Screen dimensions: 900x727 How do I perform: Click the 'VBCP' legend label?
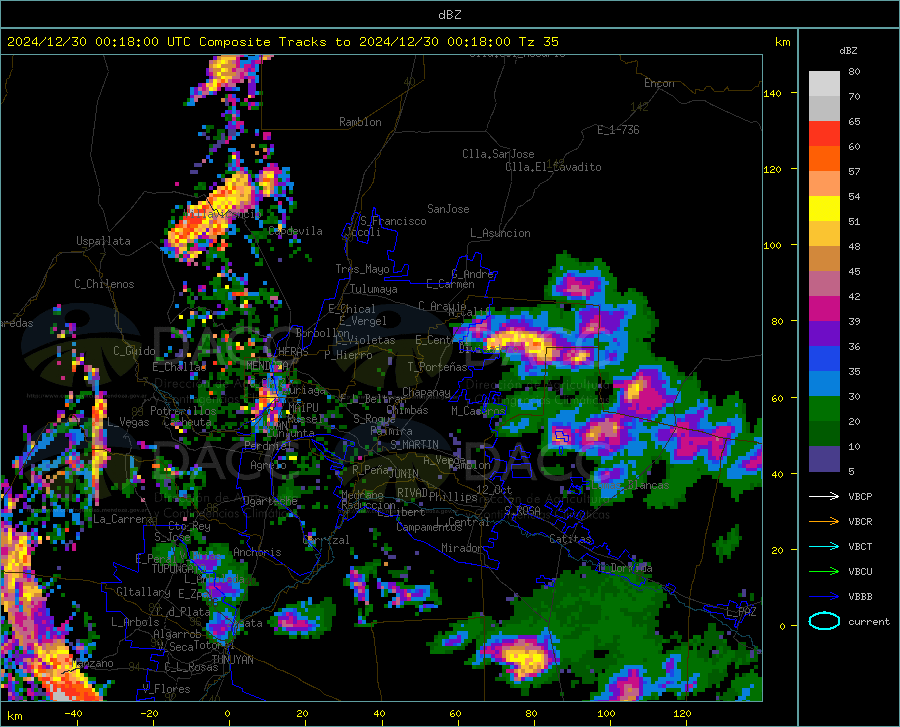pos(860,496)
